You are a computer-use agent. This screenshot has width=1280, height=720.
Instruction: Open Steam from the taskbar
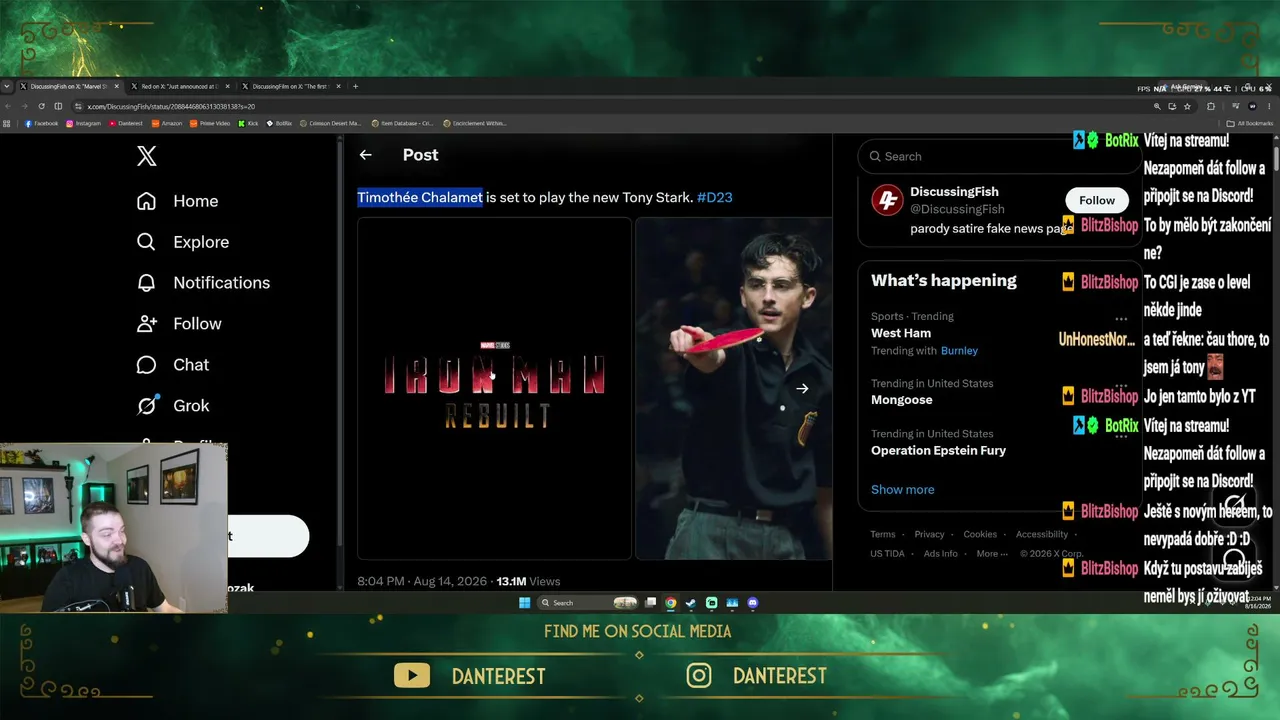[690, 603]
